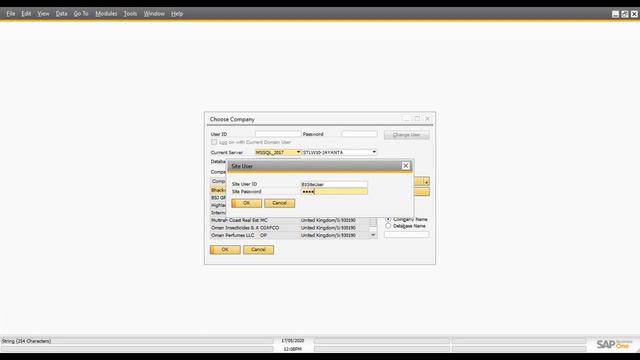
Task: Open the Window menu
Action: [154, 13]
